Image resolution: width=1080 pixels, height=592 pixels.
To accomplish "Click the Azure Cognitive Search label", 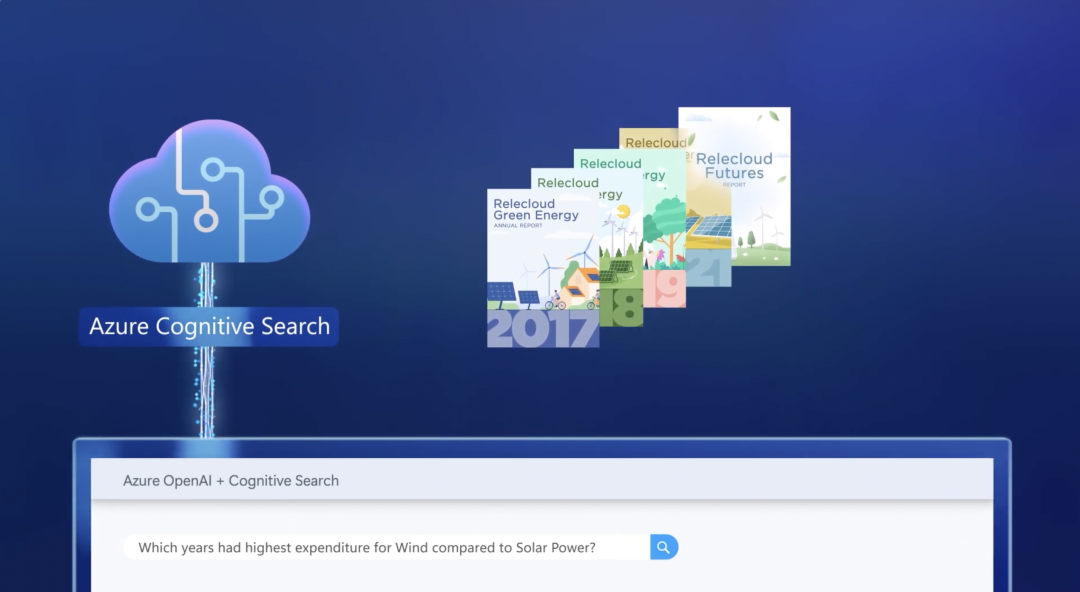I will coord(209,326).
